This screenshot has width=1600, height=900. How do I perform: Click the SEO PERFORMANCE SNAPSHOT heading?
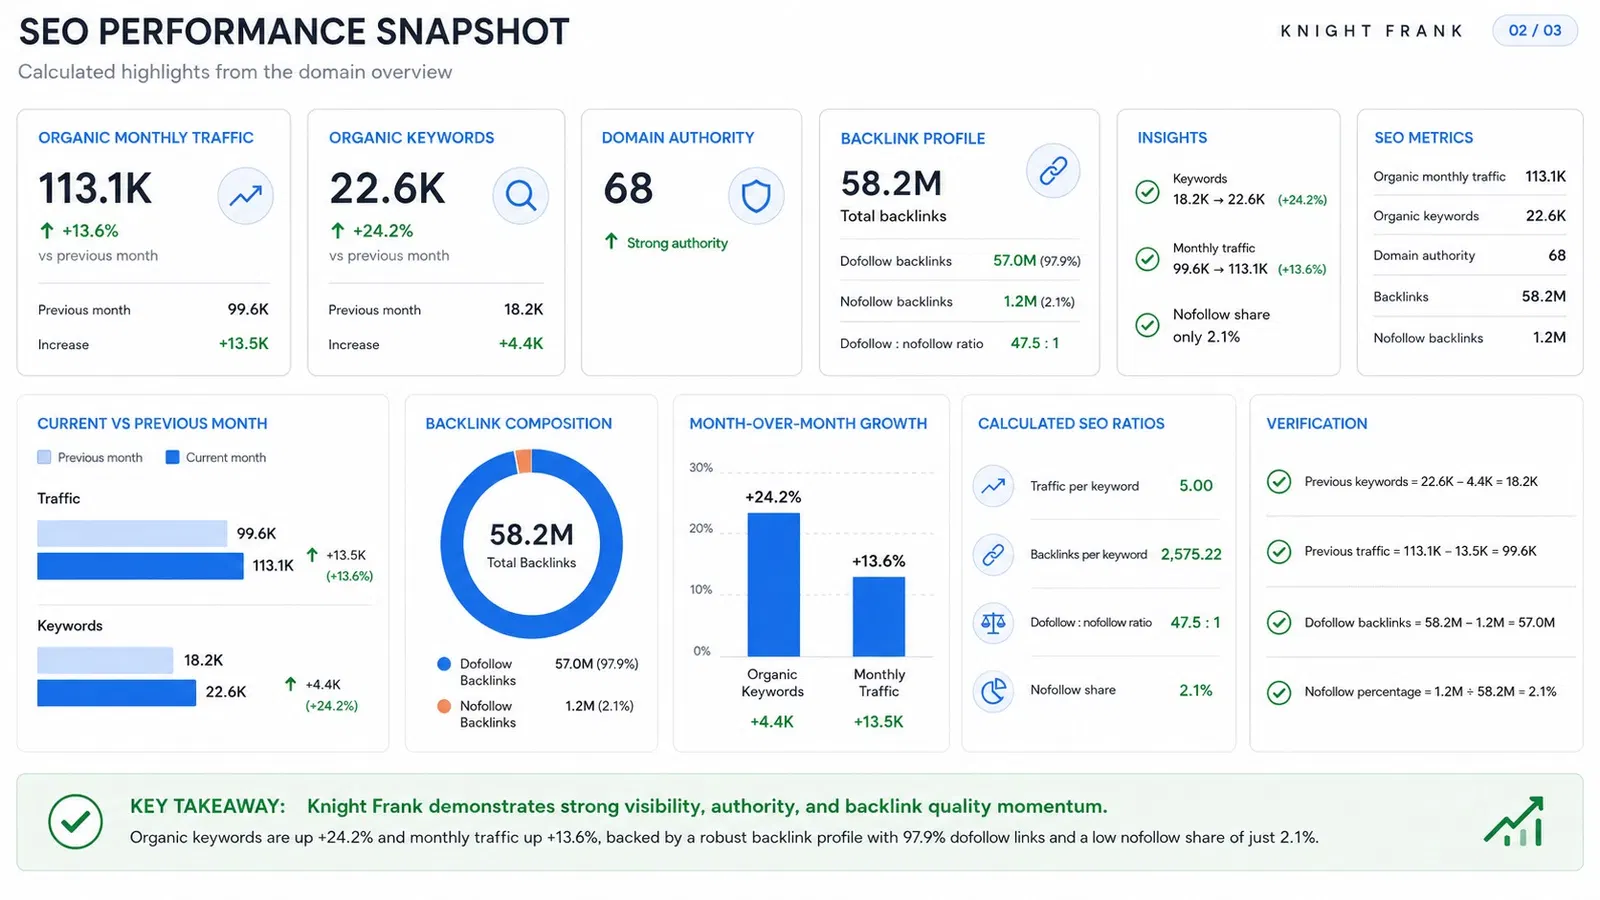point(294,32)
